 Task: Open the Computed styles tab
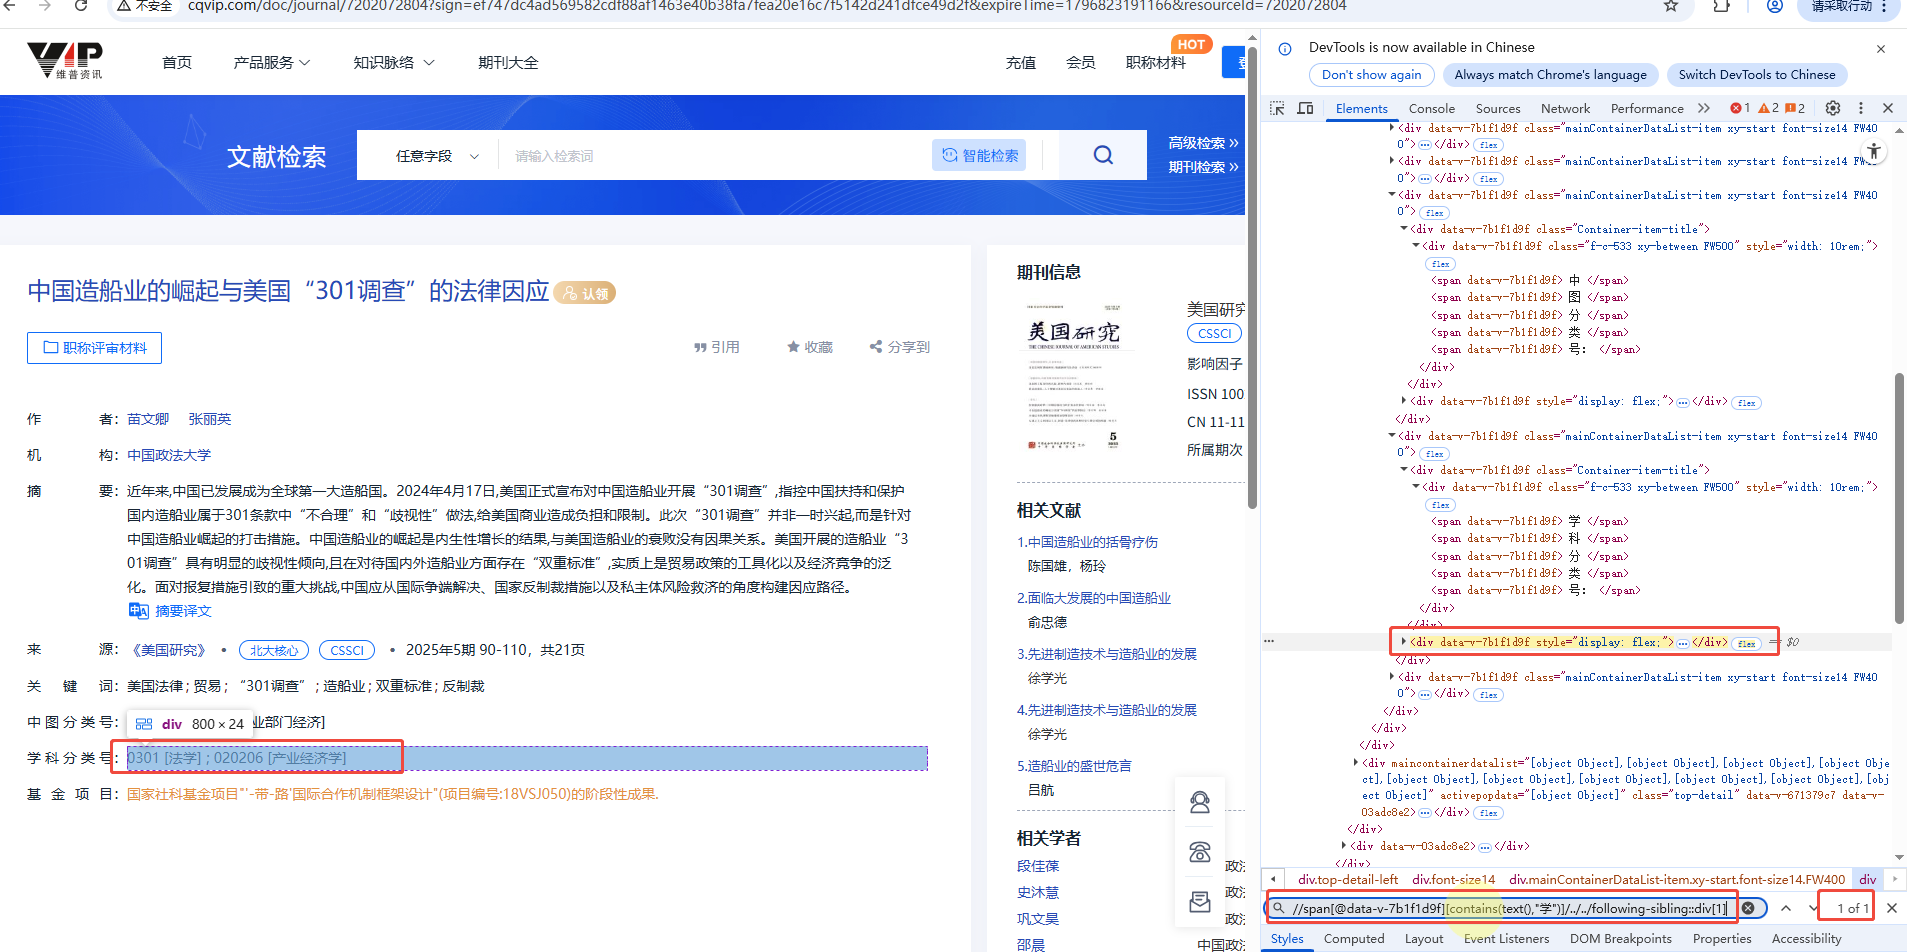[x=1354, y=938]
